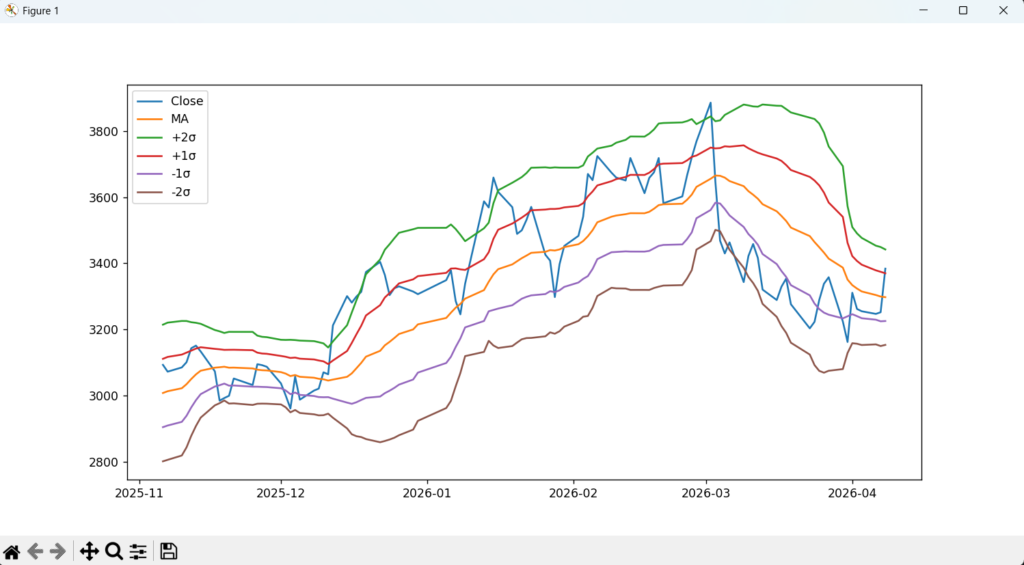The image size is (1024, 565).
Task: Click the orange MA swatch in legend
Action: [150, 119]
